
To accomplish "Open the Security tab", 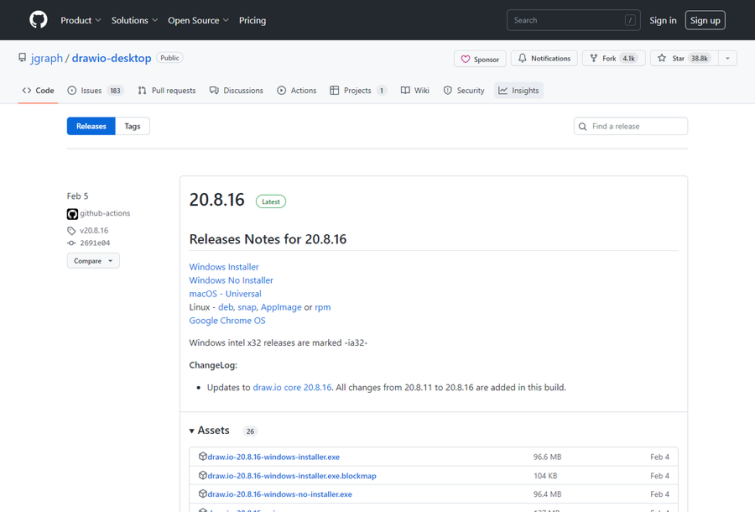I will tap(464, 90).
